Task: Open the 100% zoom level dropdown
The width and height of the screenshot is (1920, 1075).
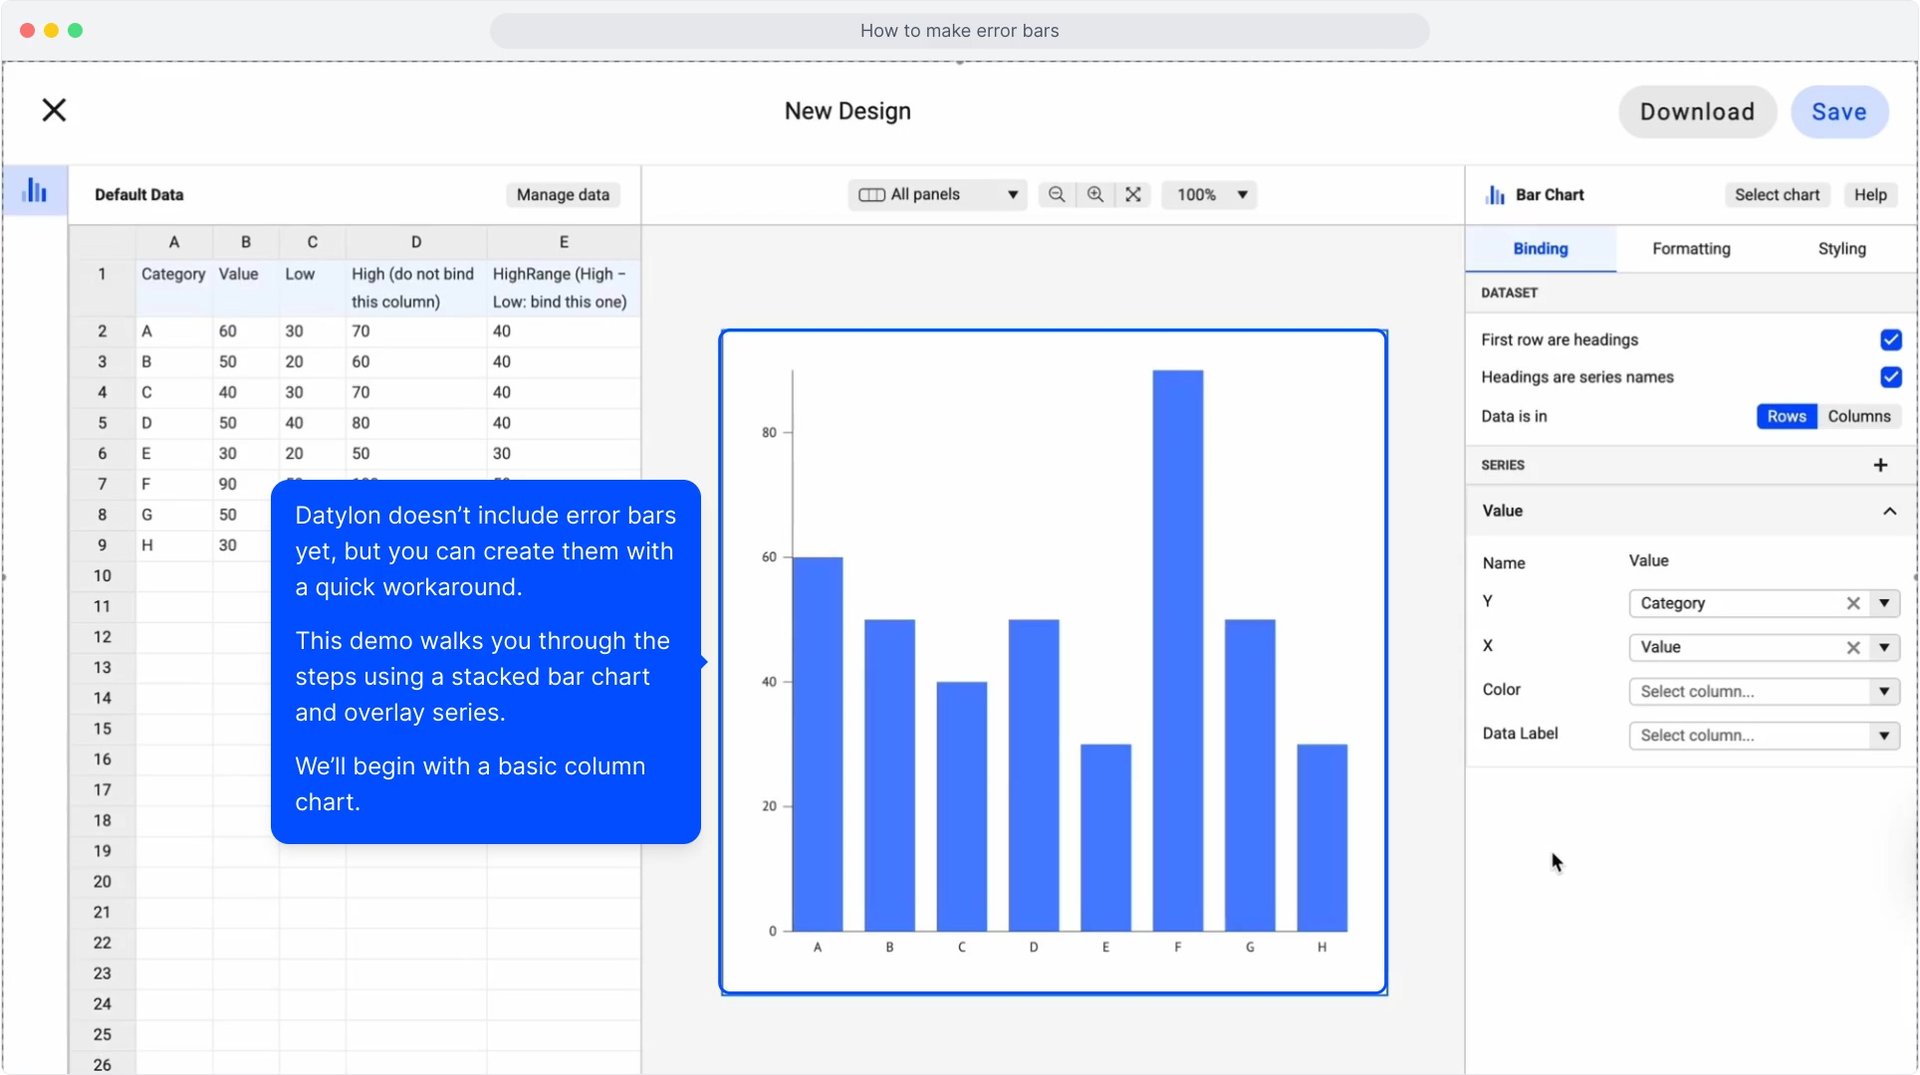Action: coord(1209,194)
